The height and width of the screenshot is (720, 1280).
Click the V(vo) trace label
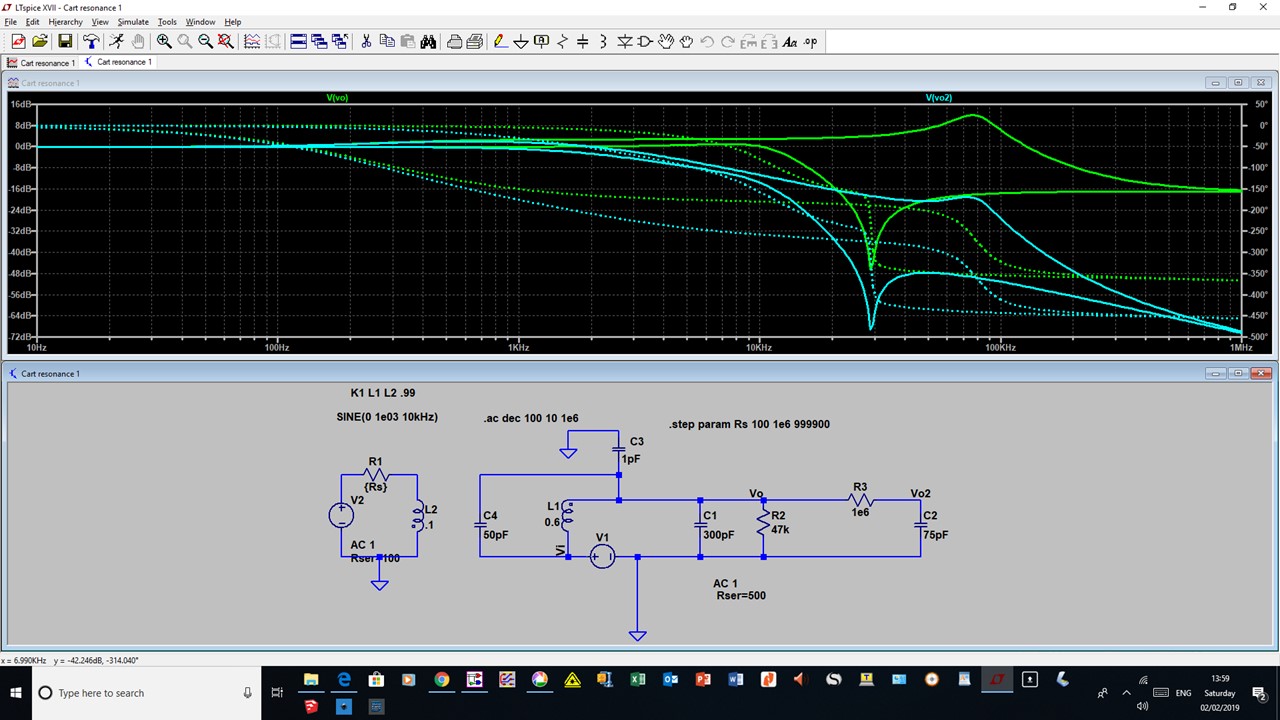337,98
